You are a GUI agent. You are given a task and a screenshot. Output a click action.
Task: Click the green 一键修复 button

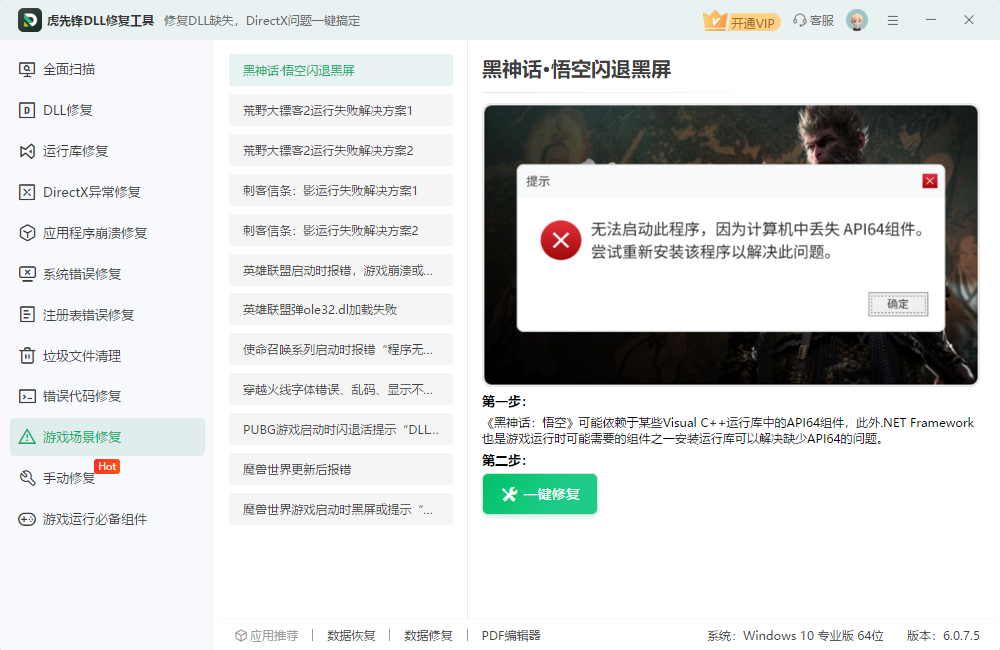[x=540, y=494]
